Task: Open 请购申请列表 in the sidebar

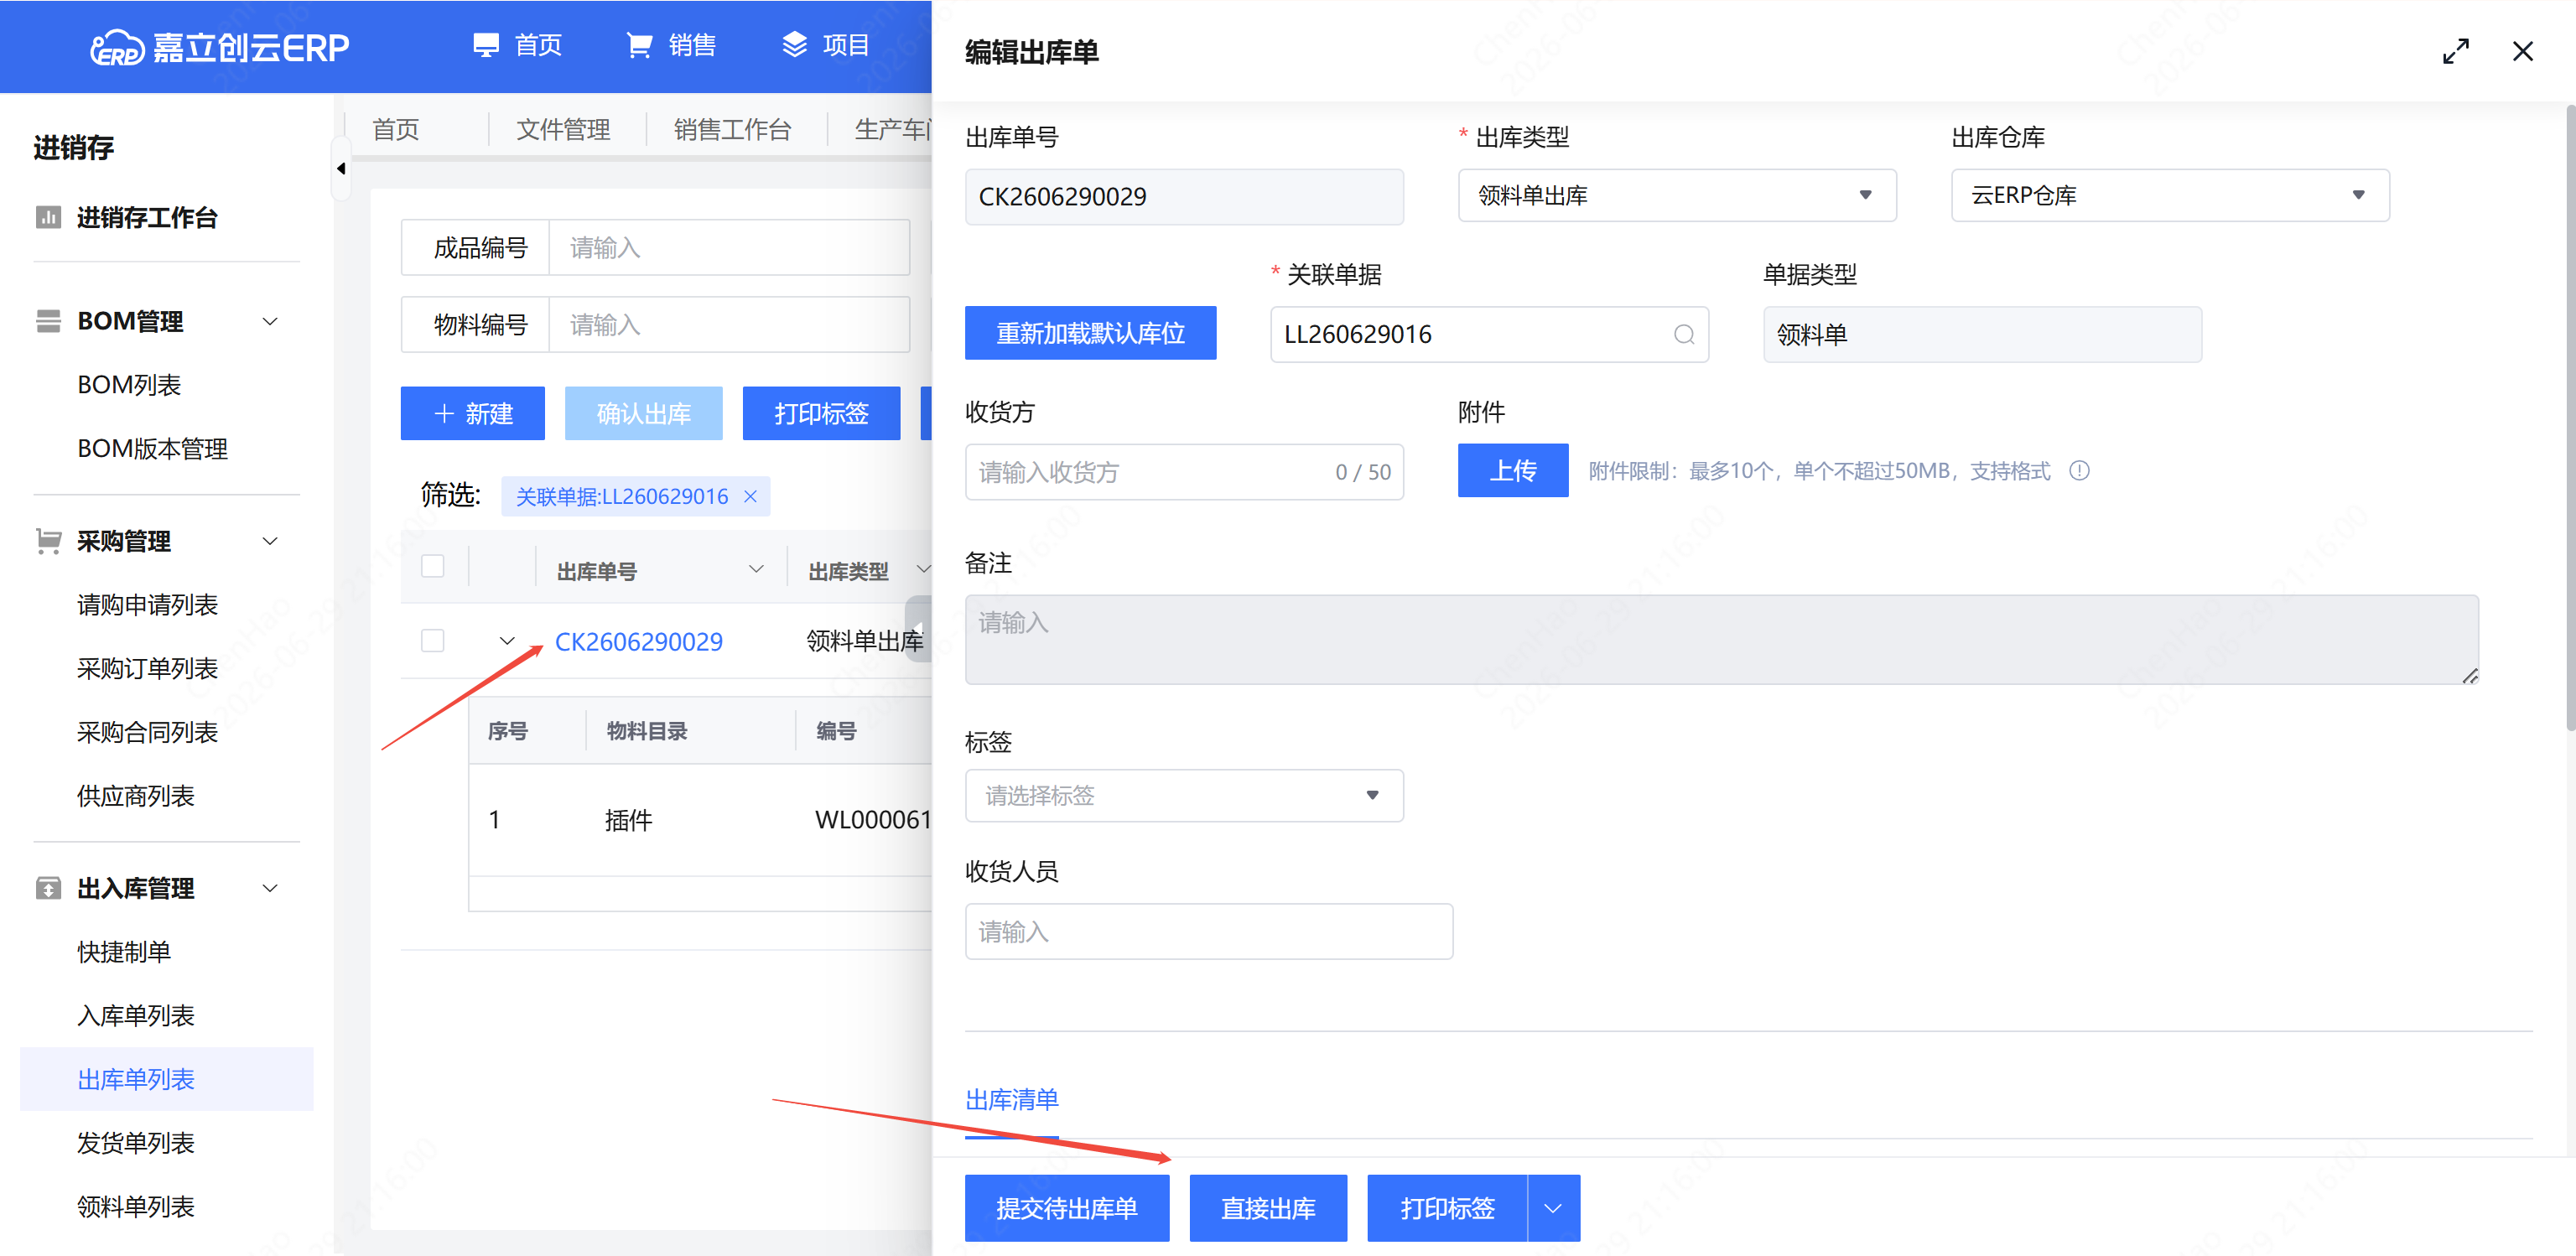Action: pos(147,605)
